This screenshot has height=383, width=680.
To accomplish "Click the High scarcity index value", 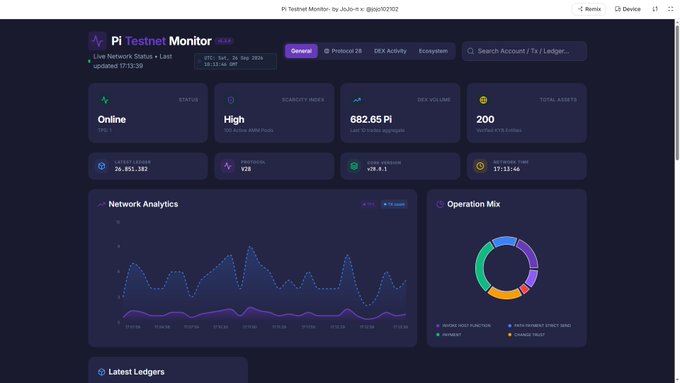I will 234,119.
